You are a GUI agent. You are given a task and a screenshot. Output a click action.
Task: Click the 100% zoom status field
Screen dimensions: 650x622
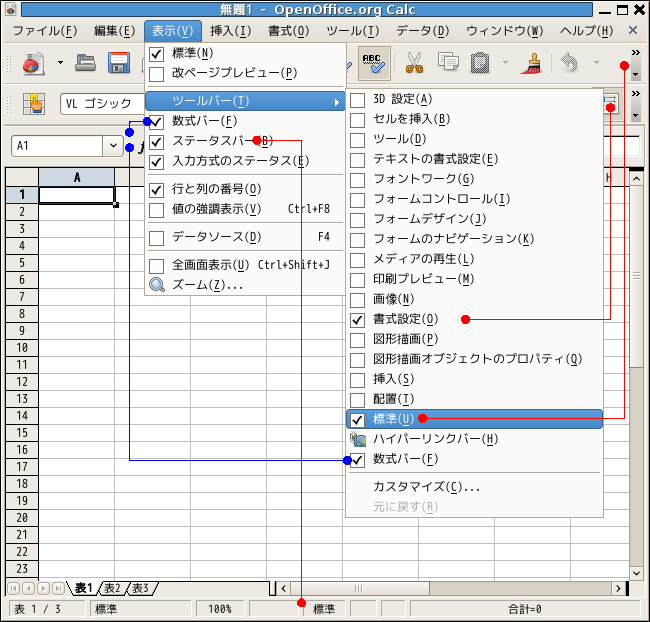click(220, 609)
